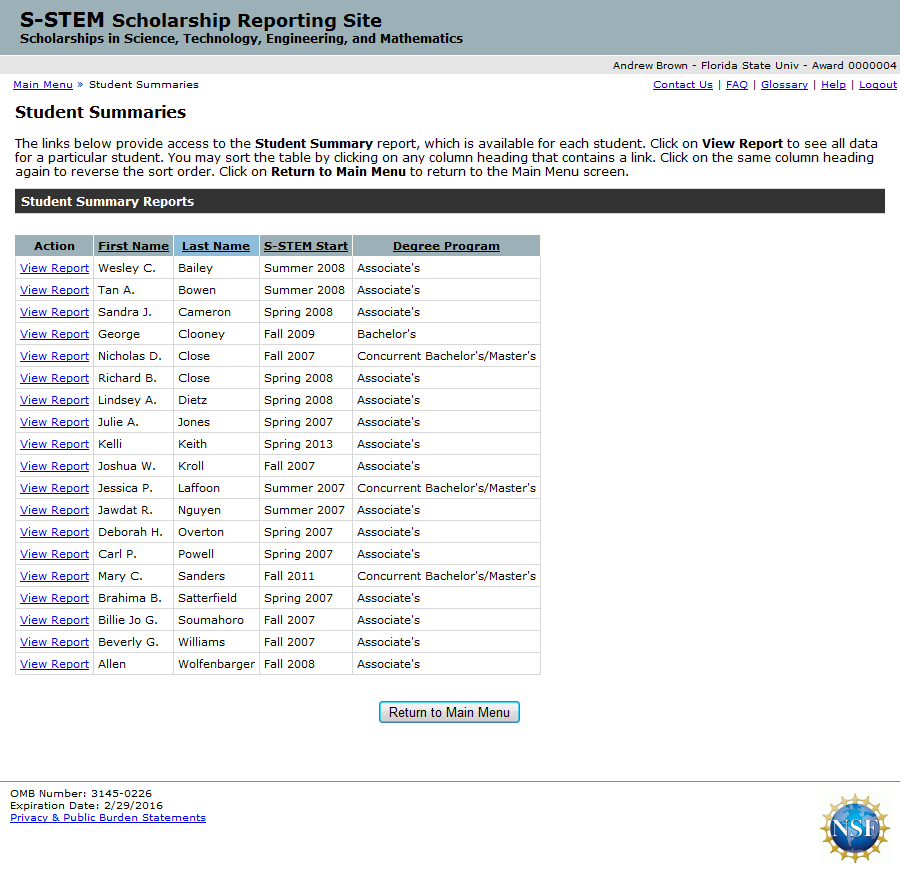
Task: Click the 'Fall 2011' start cell
Action: click(x=306, y=576)
